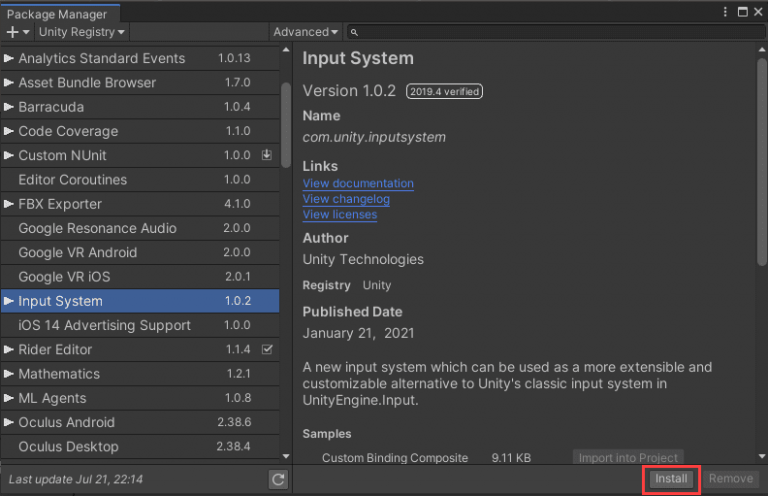Click the Install button
The image size is (768, 496).
(x=672, y=479)
